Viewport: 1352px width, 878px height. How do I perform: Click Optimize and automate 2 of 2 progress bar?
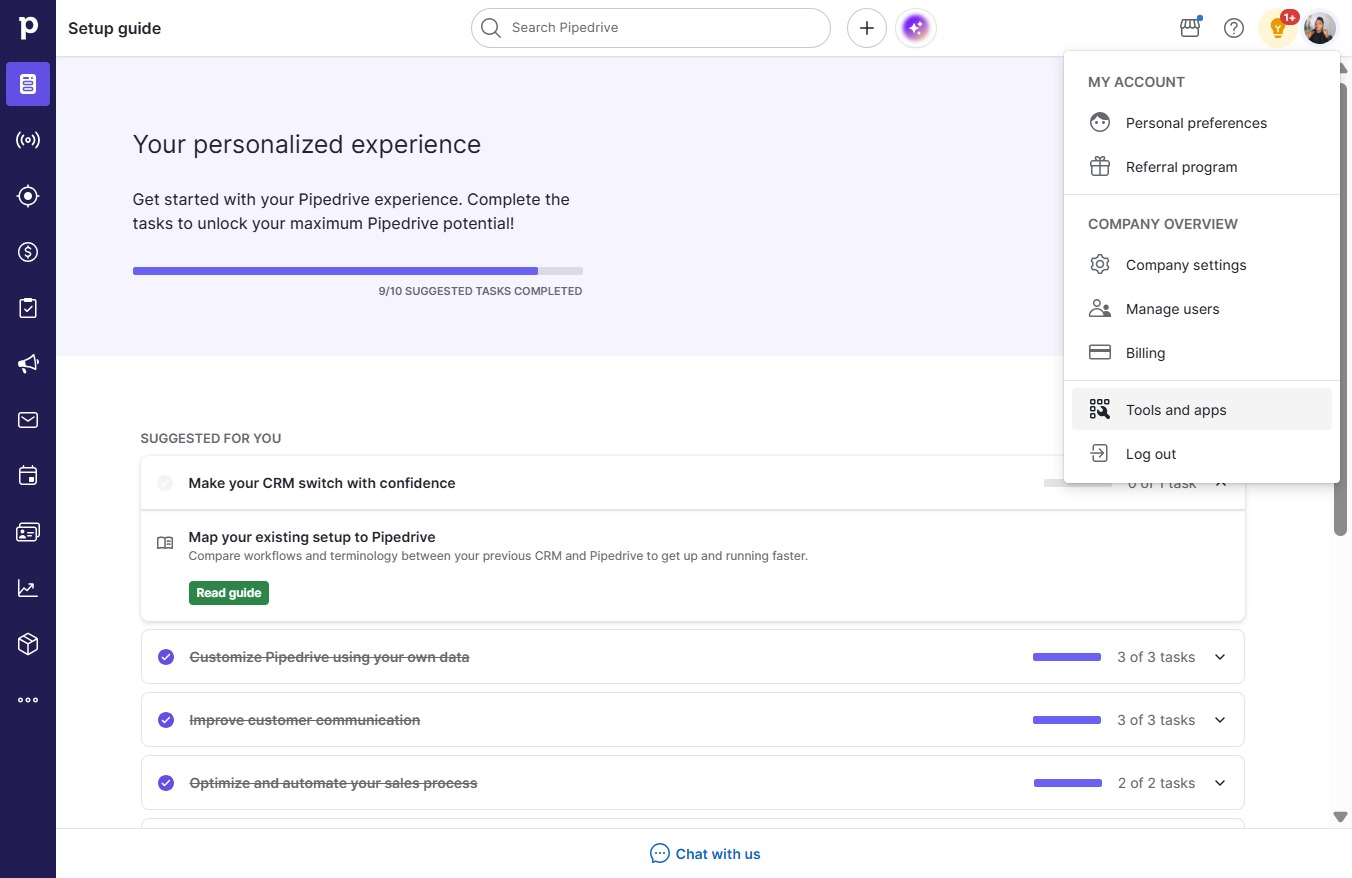1068,783
